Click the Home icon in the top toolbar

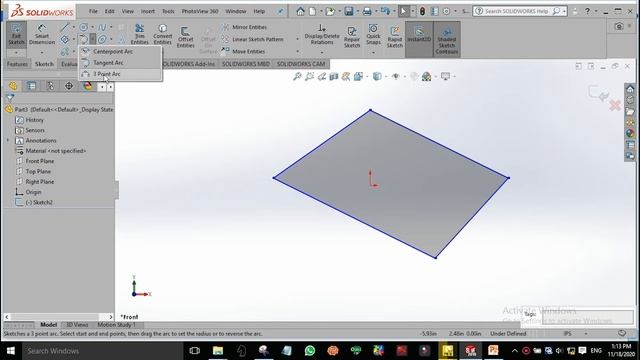300,11
